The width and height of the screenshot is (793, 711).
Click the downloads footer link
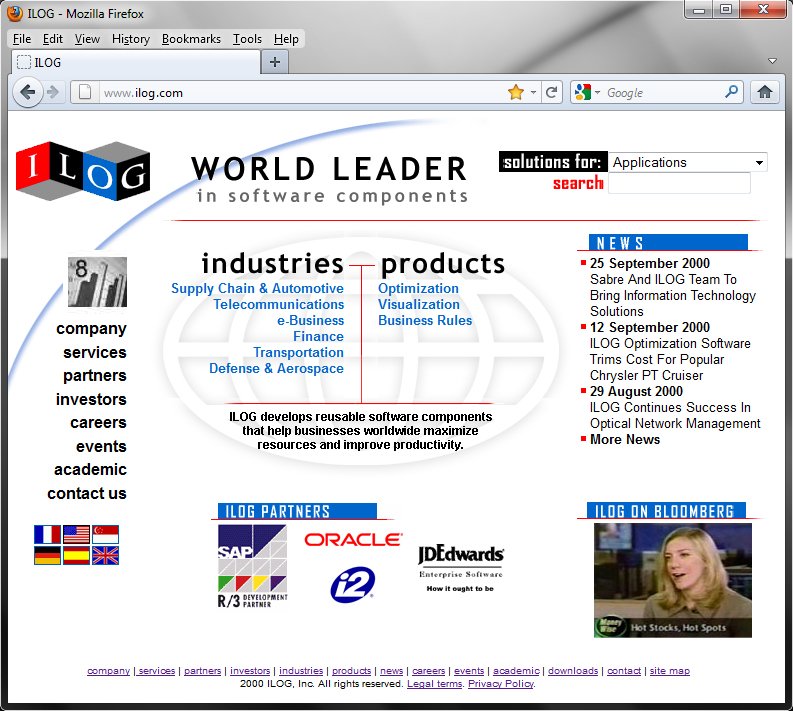(573, 671)
